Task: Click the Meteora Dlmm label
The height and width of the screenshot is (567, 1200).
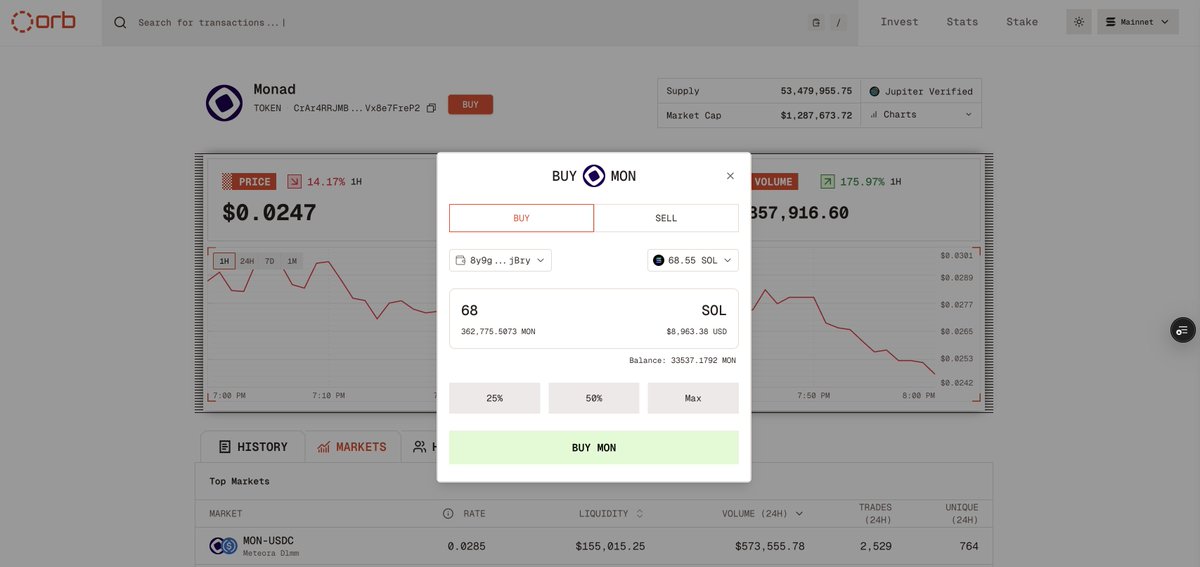Action: click(x=271, y=553)
